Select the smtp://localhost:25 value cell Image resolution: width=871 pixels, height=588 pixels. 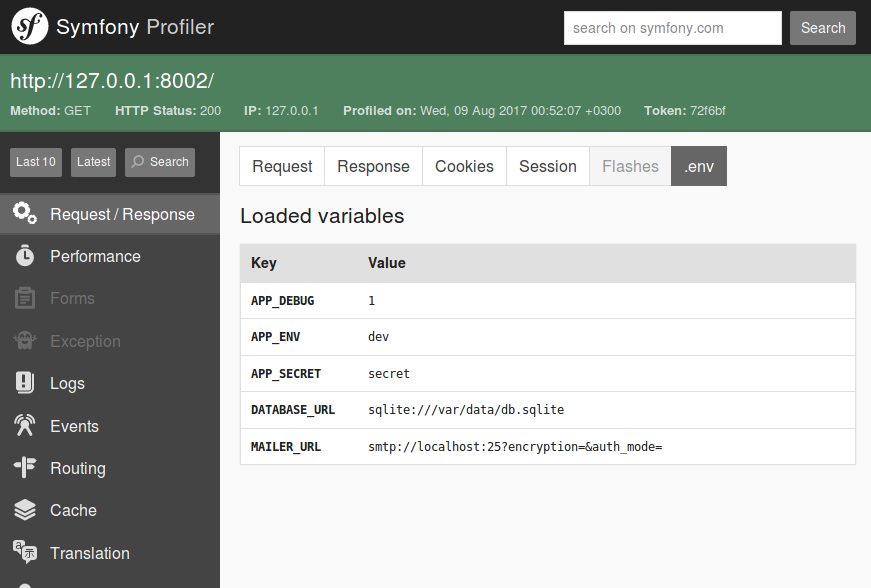(x=515, y=447)
